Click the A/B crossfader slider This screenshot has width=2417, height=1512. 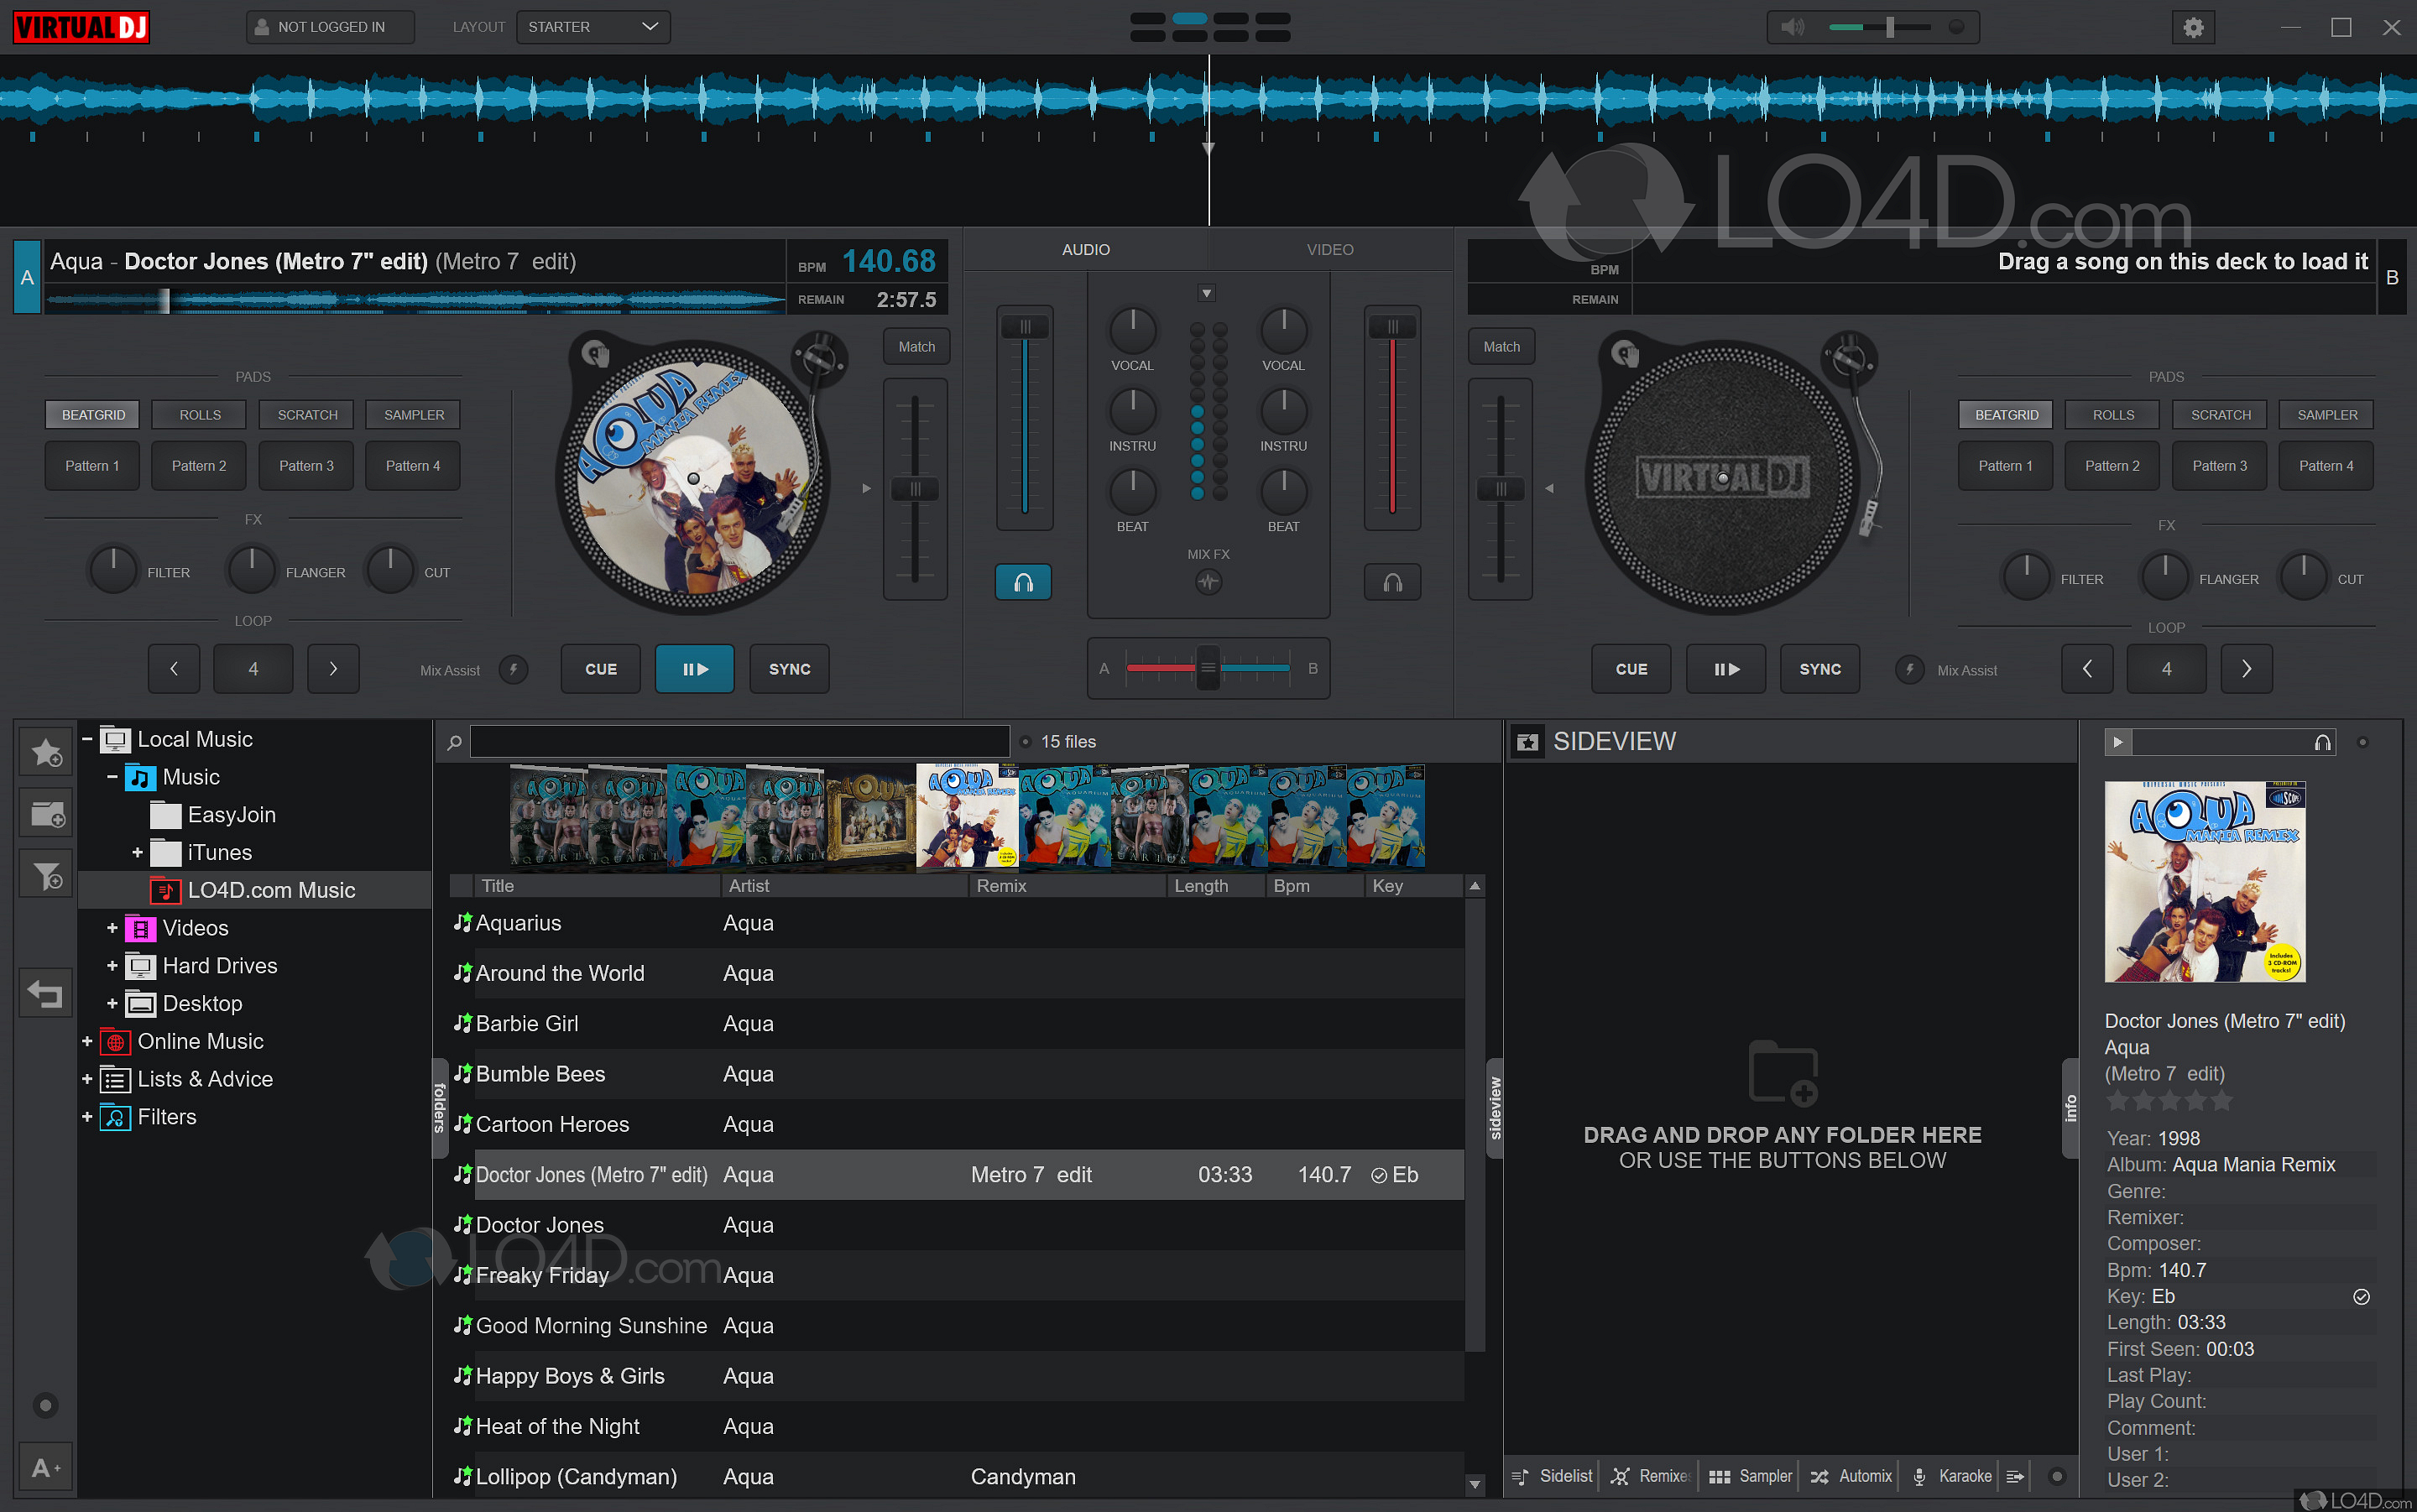(1208, 668)
